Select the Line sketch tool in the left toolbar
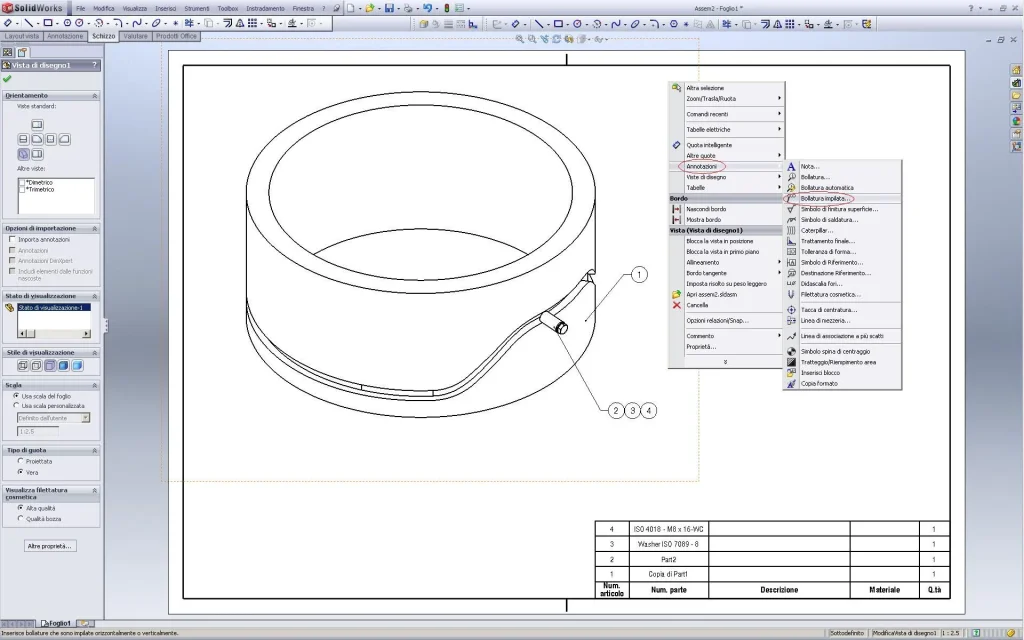 pyautogui.click(x=29, y=24)
